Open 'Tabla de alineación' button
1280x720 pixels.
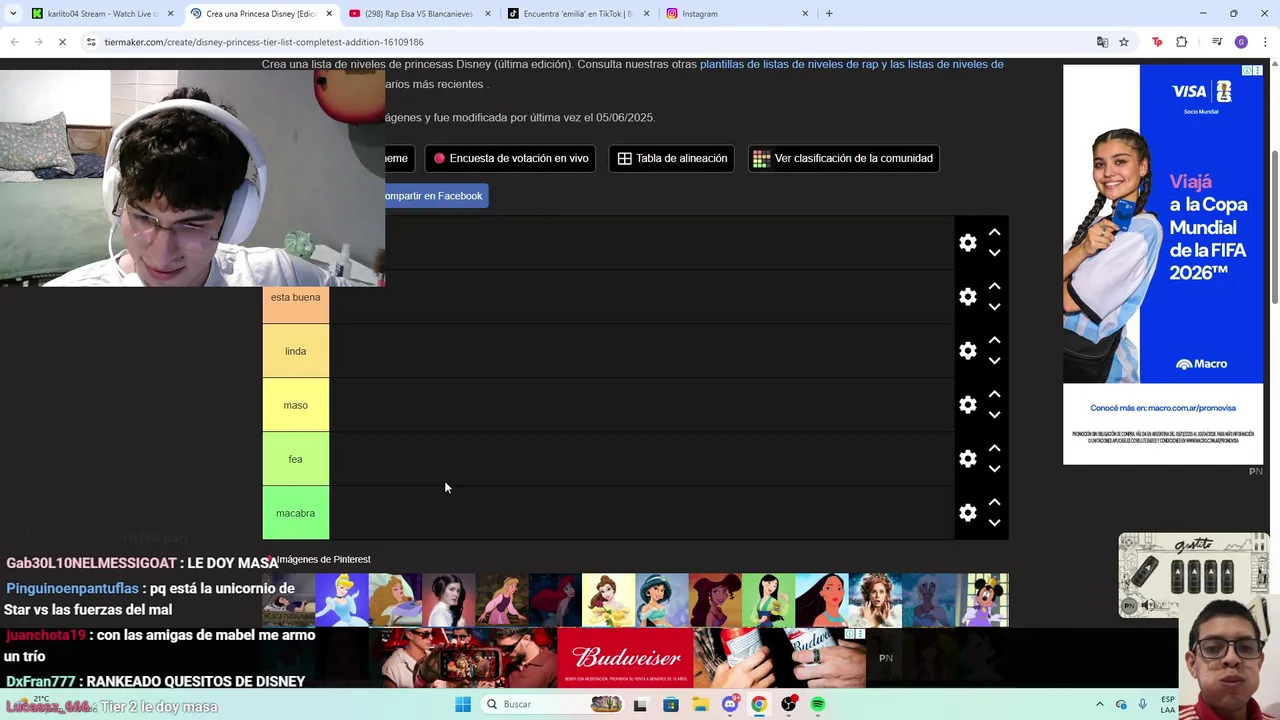[x=672, y=158]
